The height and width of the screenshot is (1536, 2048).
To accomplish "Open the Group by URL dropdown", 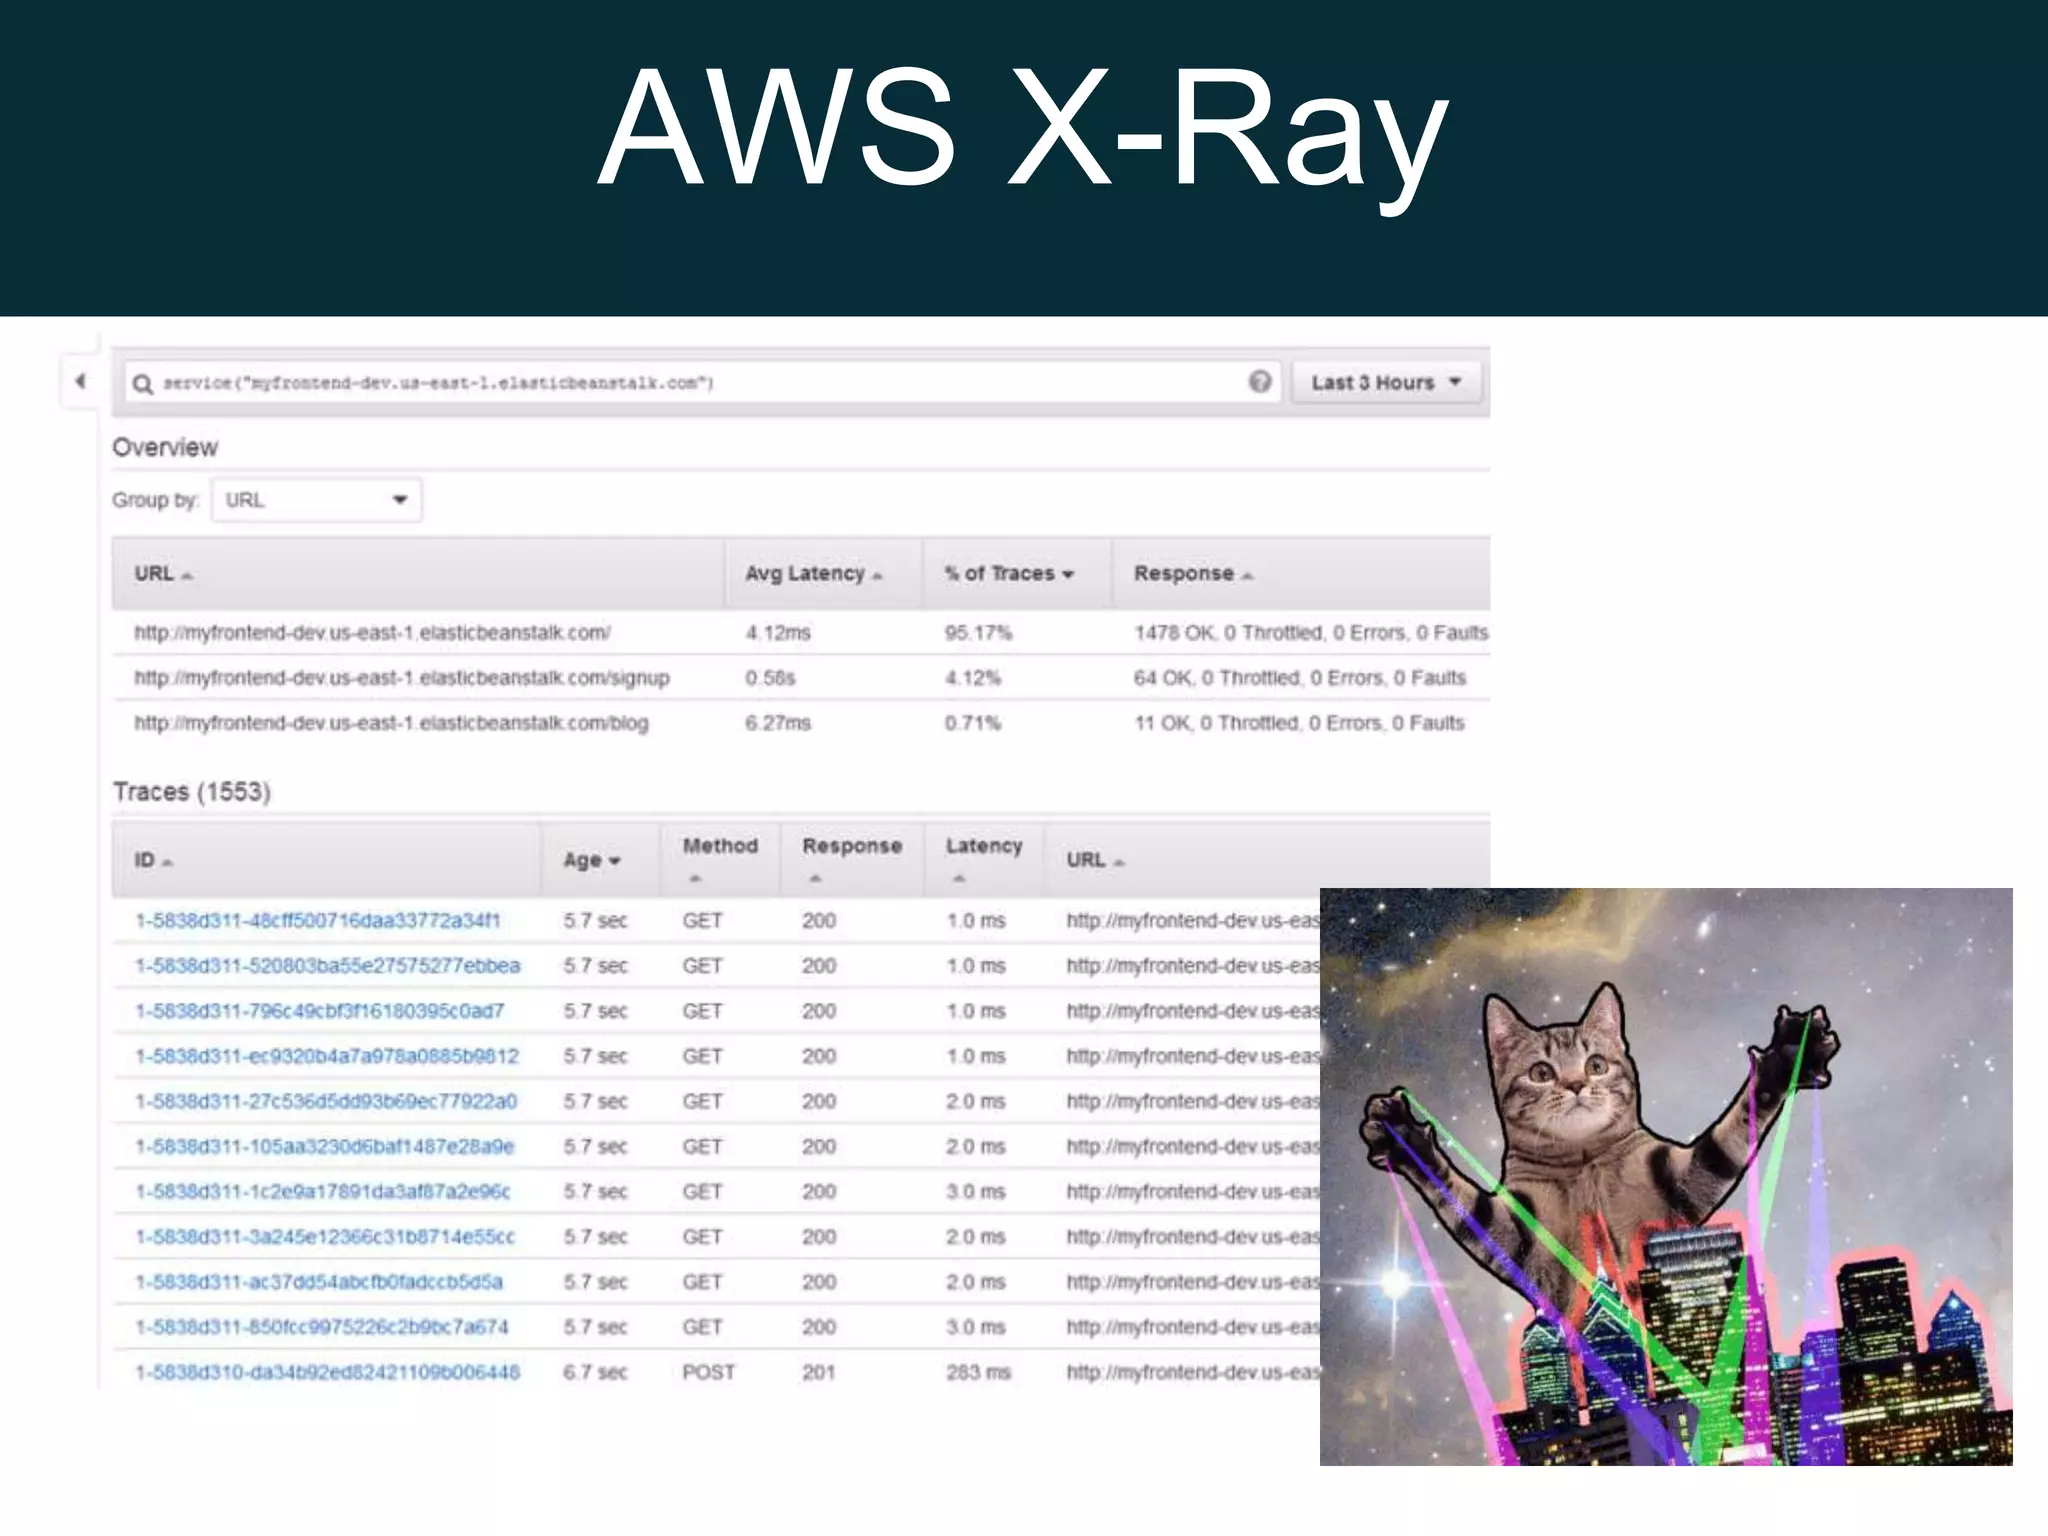I will [316, 499].
